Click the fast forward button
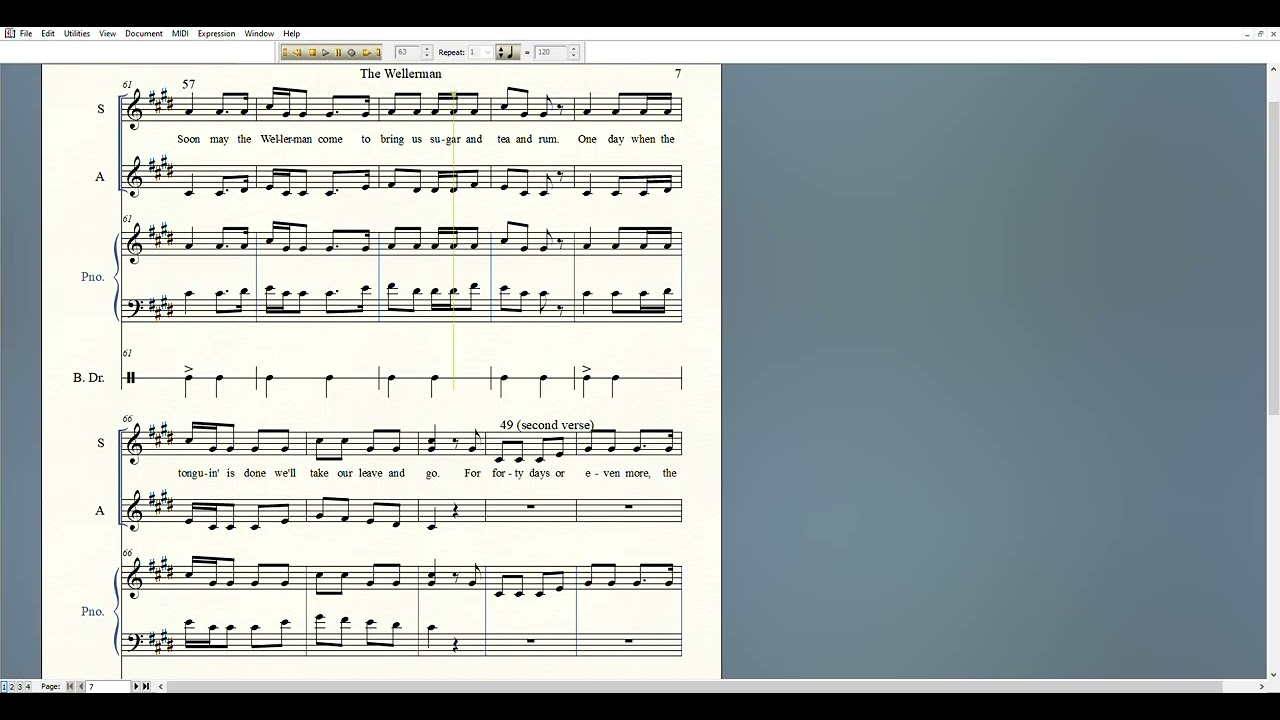Viewport: 1280px width, 720px height. (x=366, y=52)
